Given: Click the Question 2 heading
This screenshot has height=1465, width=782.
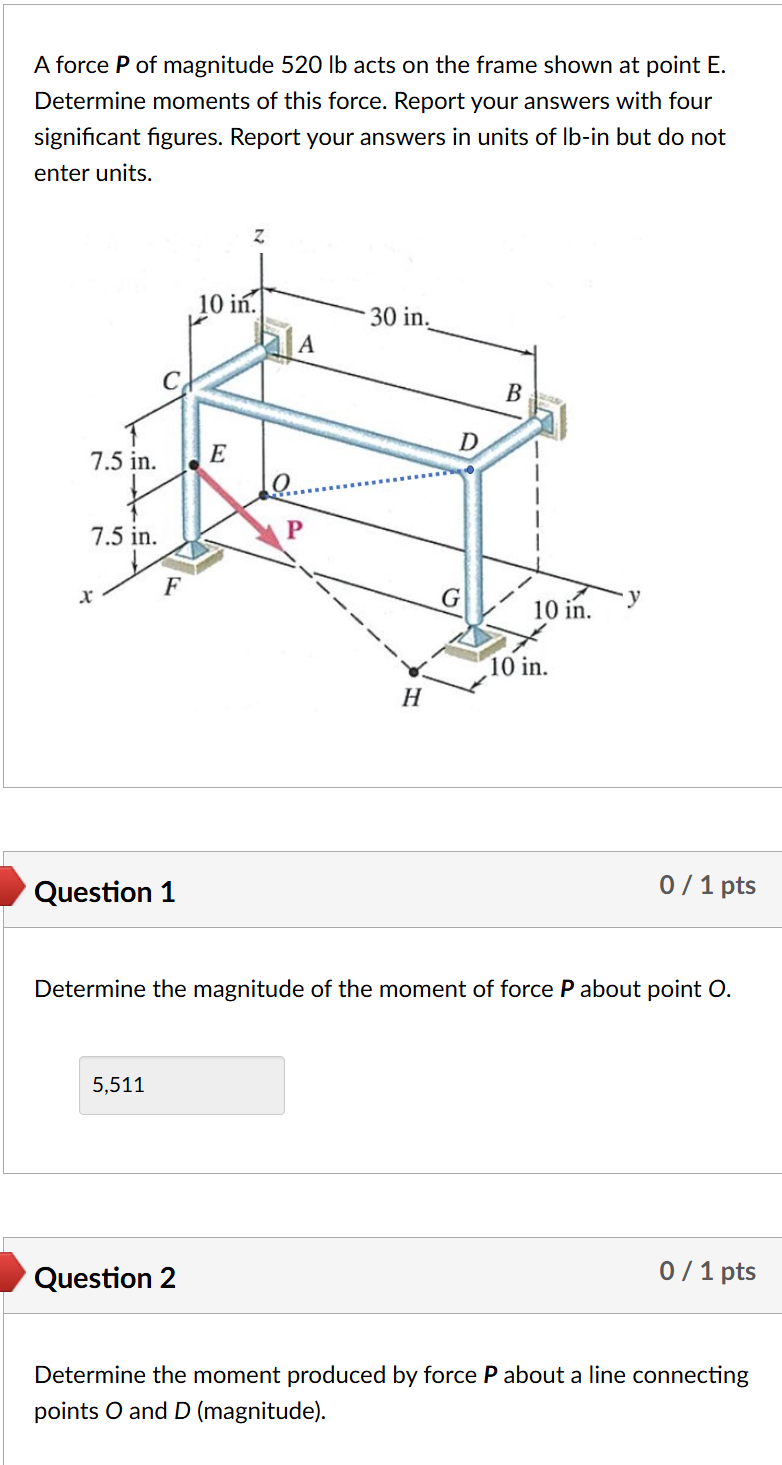Looking at the screenshot, I should 104,1278.
